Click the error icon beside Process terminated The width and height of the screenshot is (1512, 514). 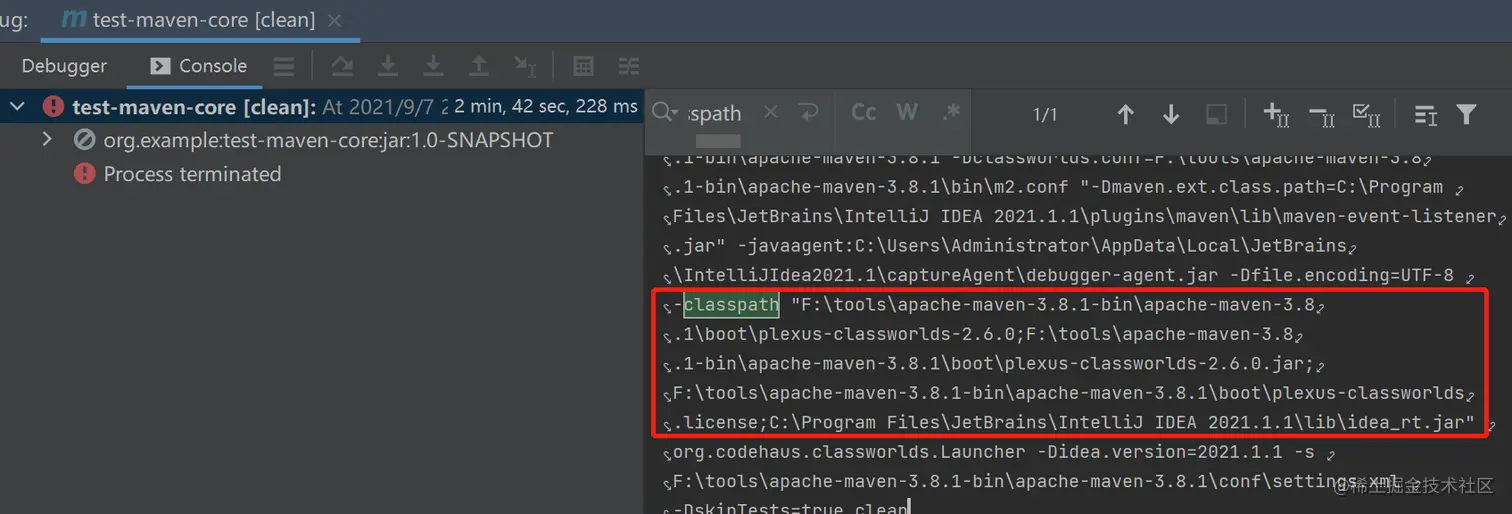coord(85,174)
